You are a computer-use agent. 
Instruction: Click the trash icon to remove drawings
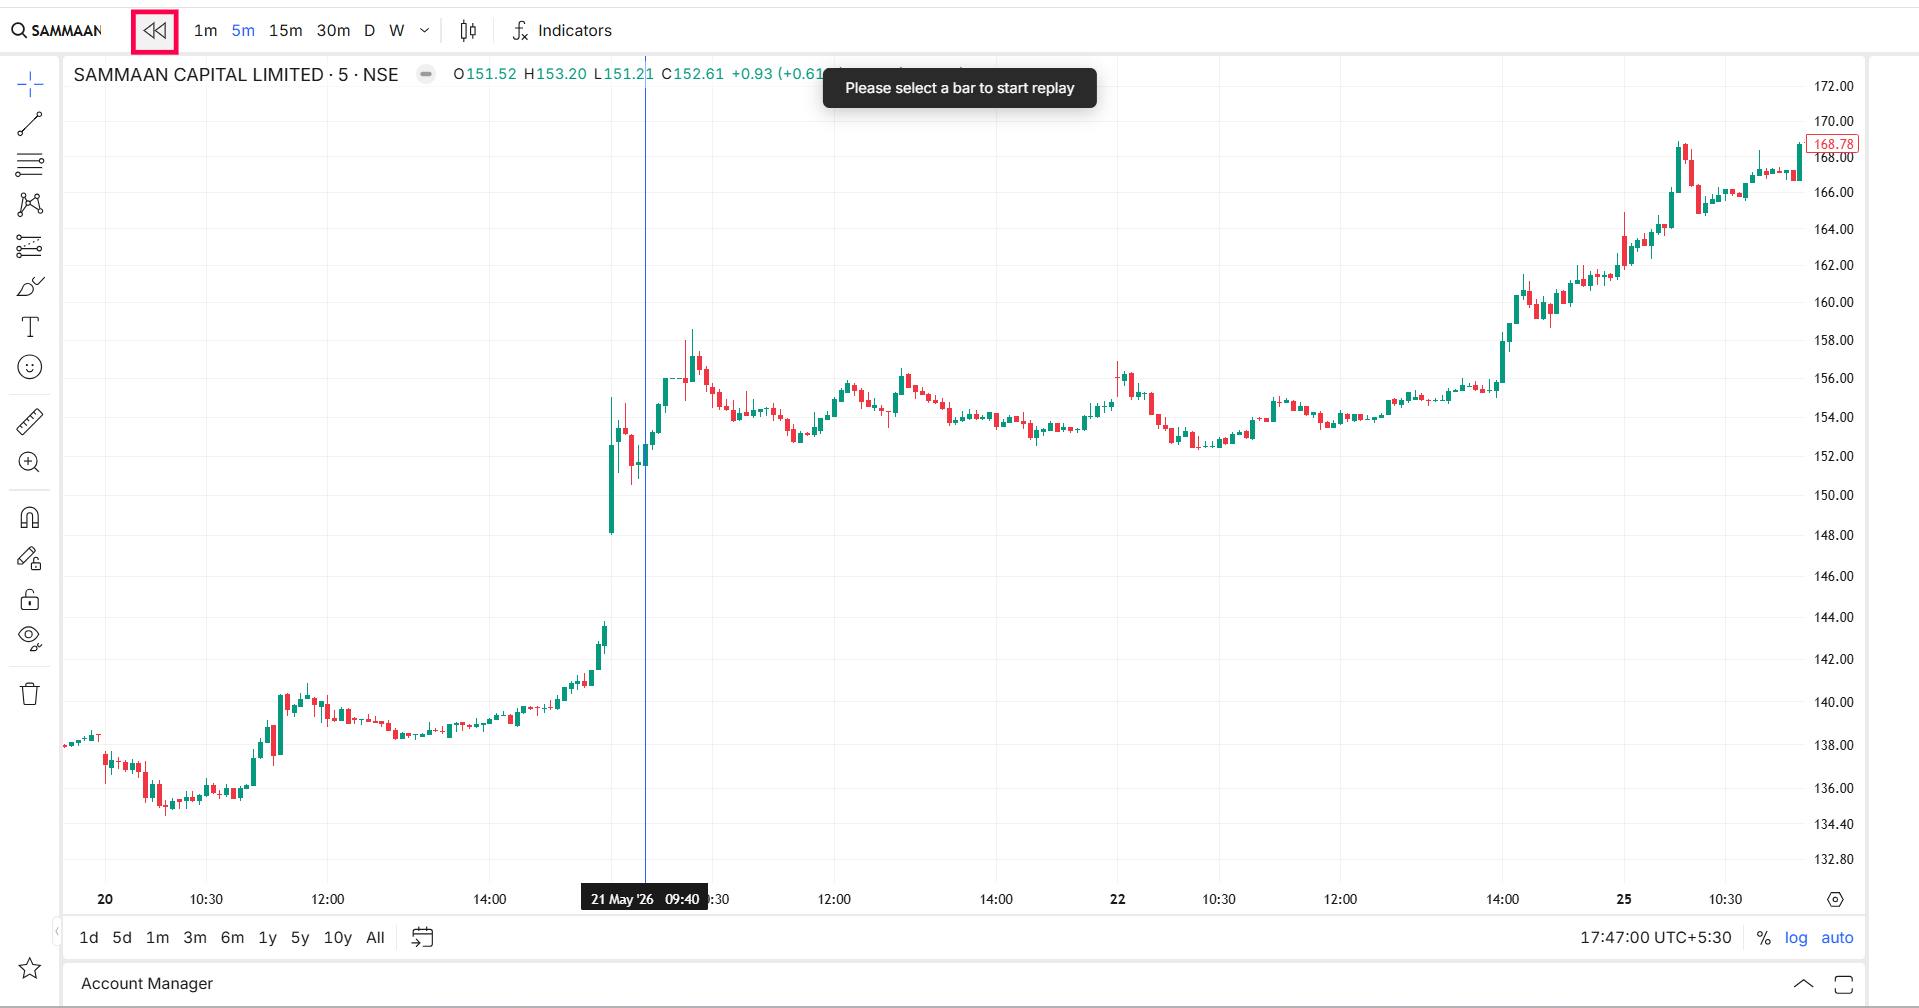pyautogui.click(x=30, y=694)
